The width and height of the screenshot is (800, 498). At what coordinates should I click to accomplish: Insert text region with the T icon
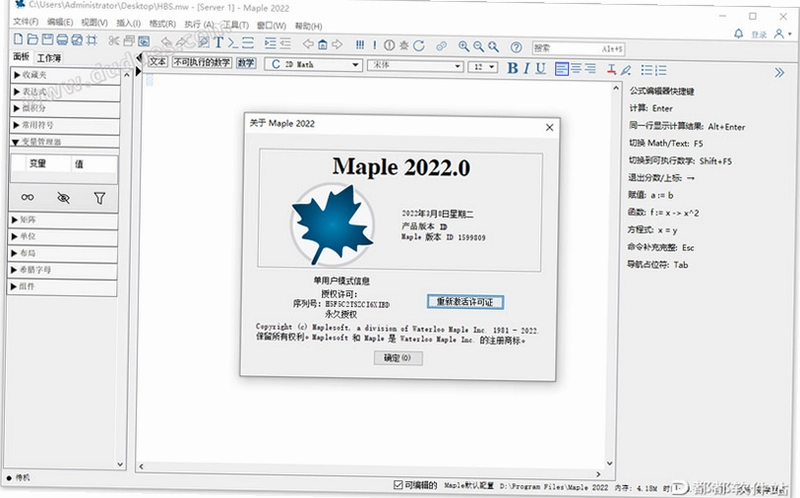click(219, 42)
